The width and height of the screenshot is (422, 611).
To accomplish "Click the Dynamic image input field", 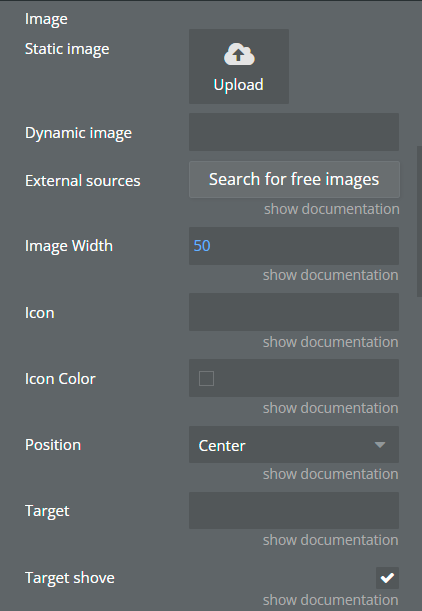I will coord(294,132).
